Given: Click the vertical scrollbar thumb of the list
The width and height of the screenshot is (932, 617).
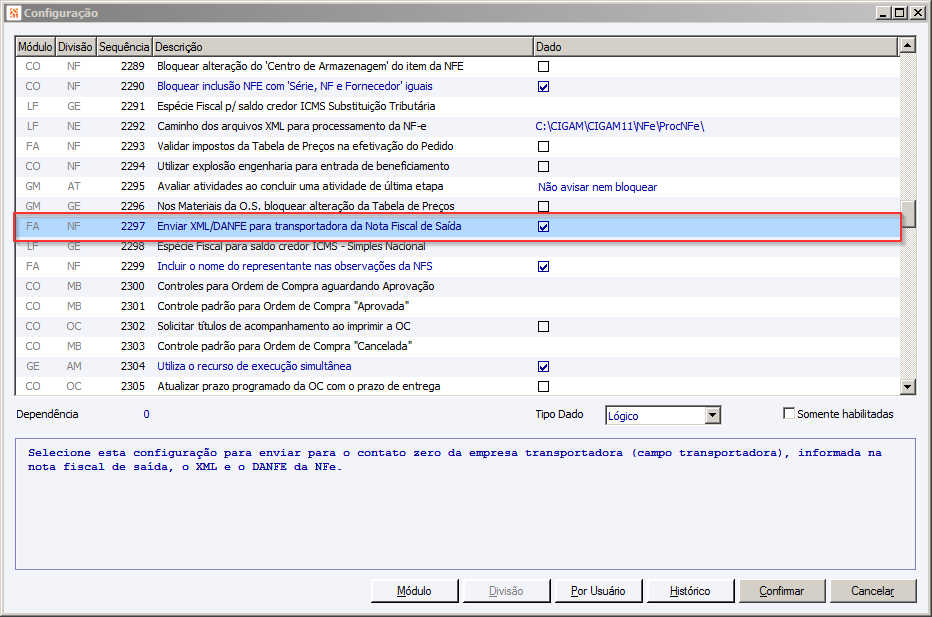Looking at the screenshot, I should (907, 214).
